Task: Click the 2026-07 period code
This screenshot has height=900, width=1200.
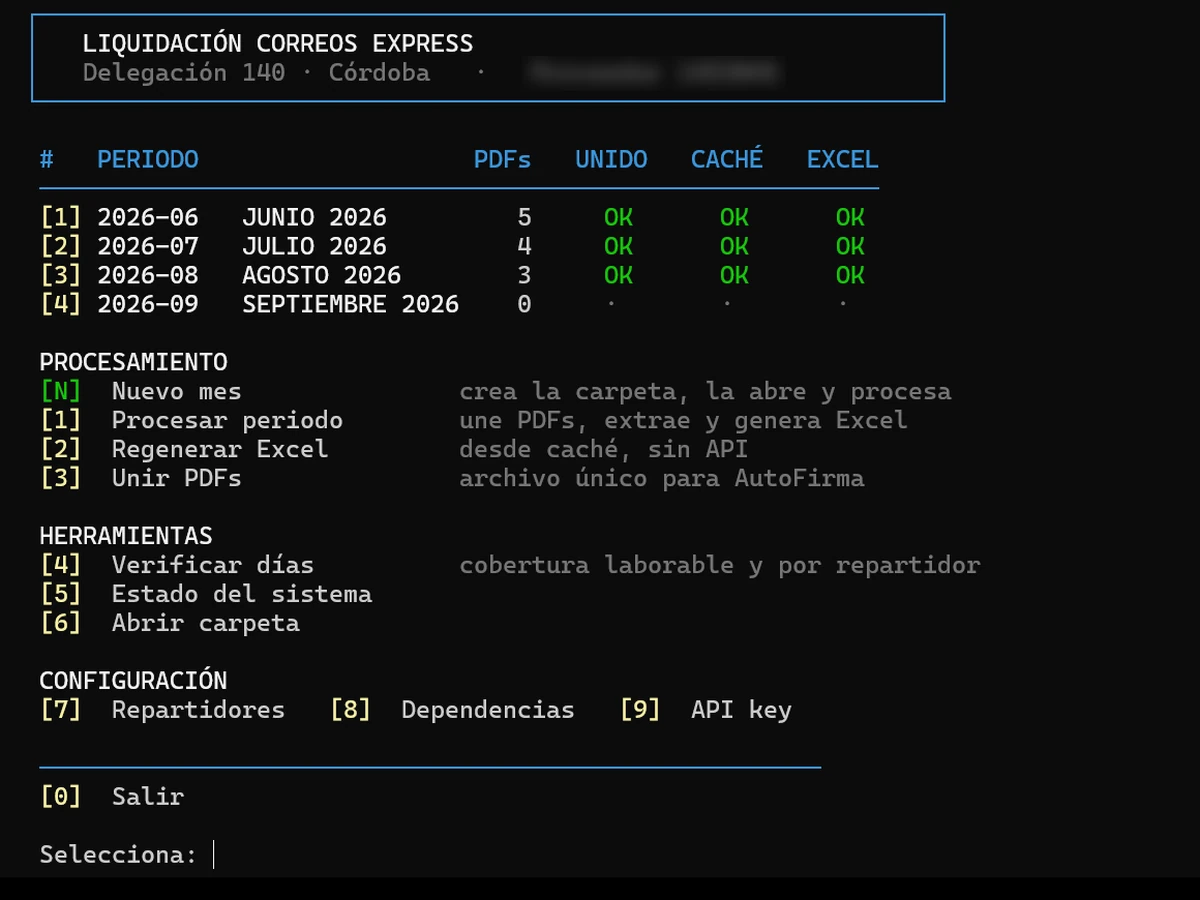Action: point(148,246)
